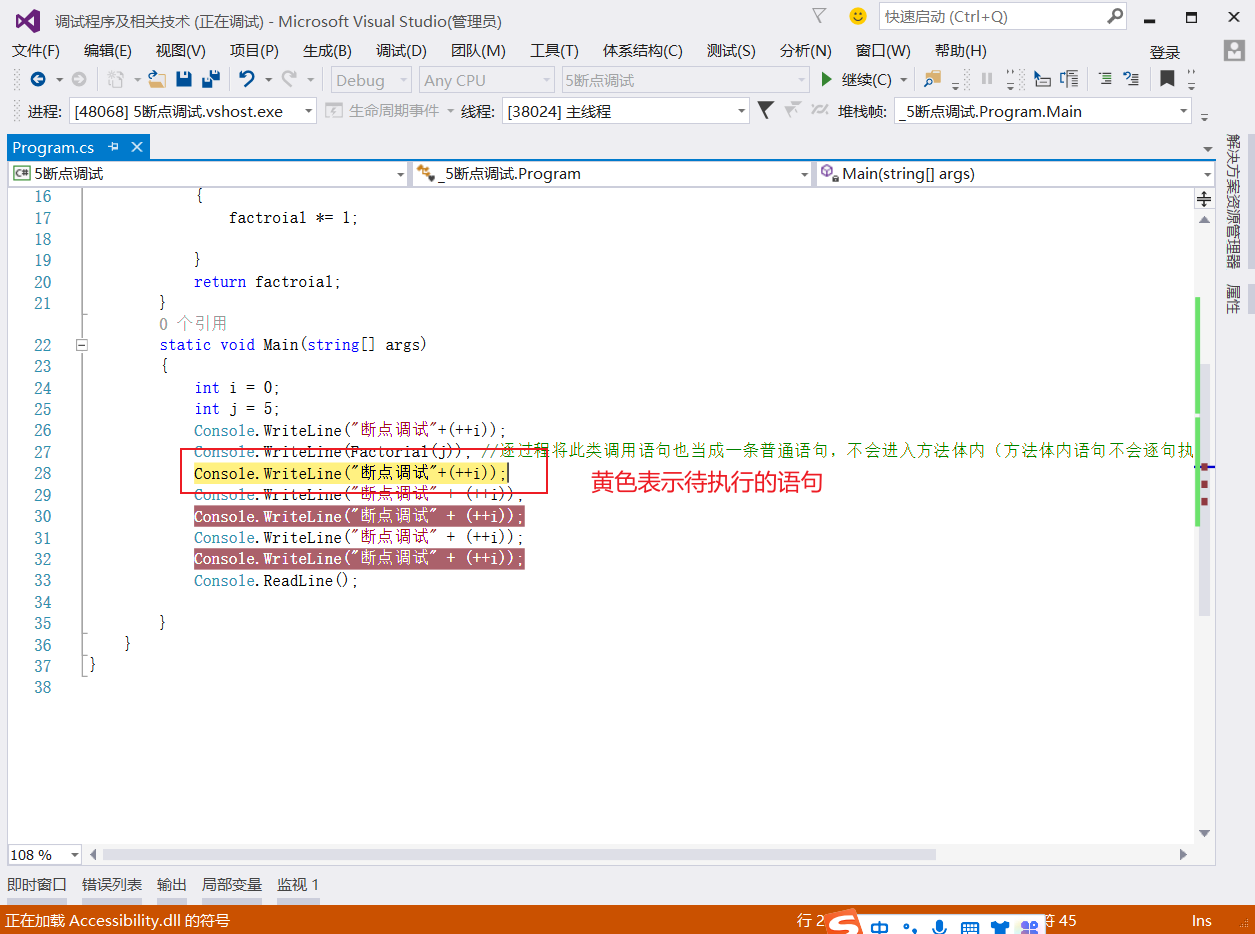Viewport: 1255px width, 934px height.
Task: Click the flagged-threads-only funnel icon
Action: [793, 110]
